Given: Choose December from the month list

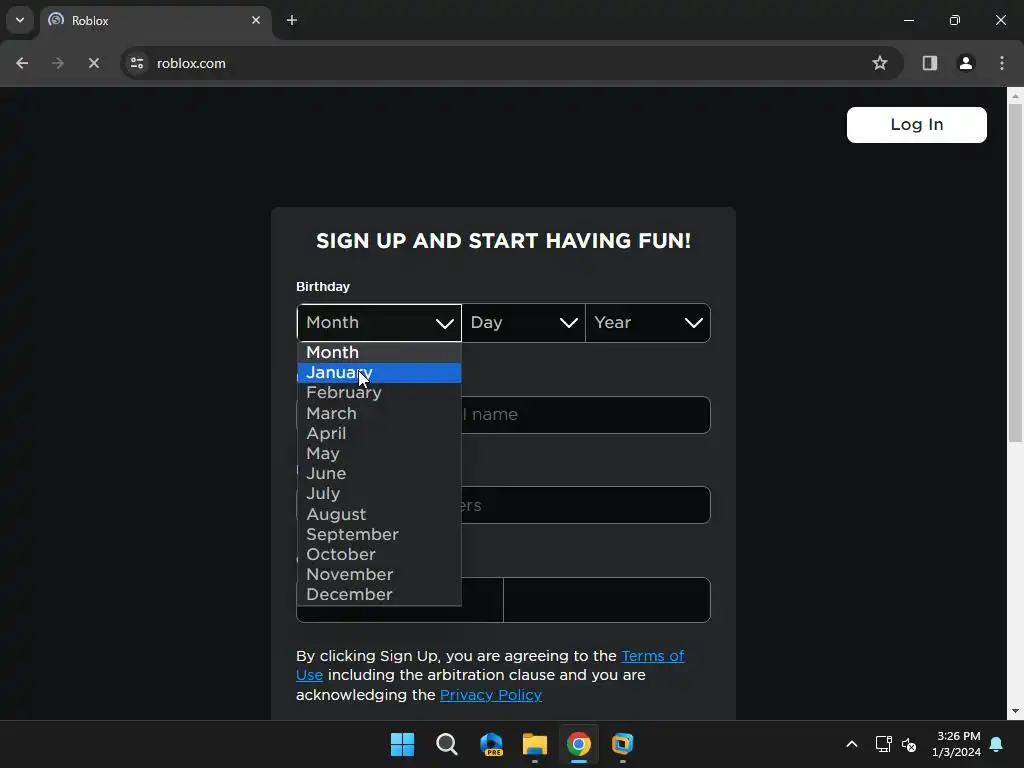Looking at the screenshot, I should [379, 595].
